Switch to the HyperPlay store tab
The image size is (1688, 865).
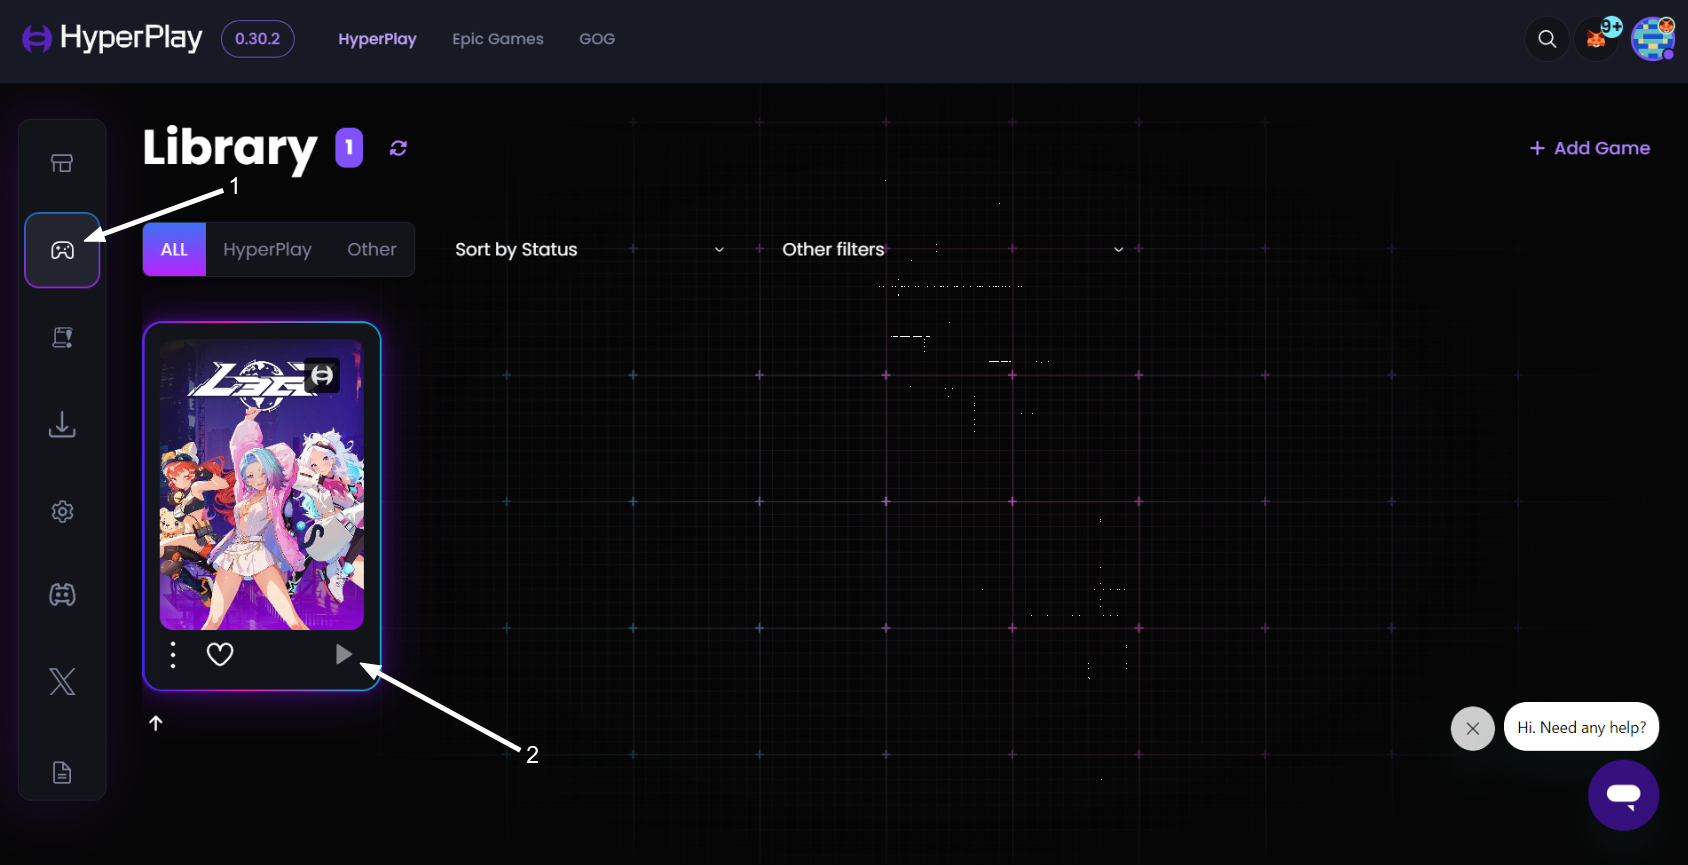[377, 39]
